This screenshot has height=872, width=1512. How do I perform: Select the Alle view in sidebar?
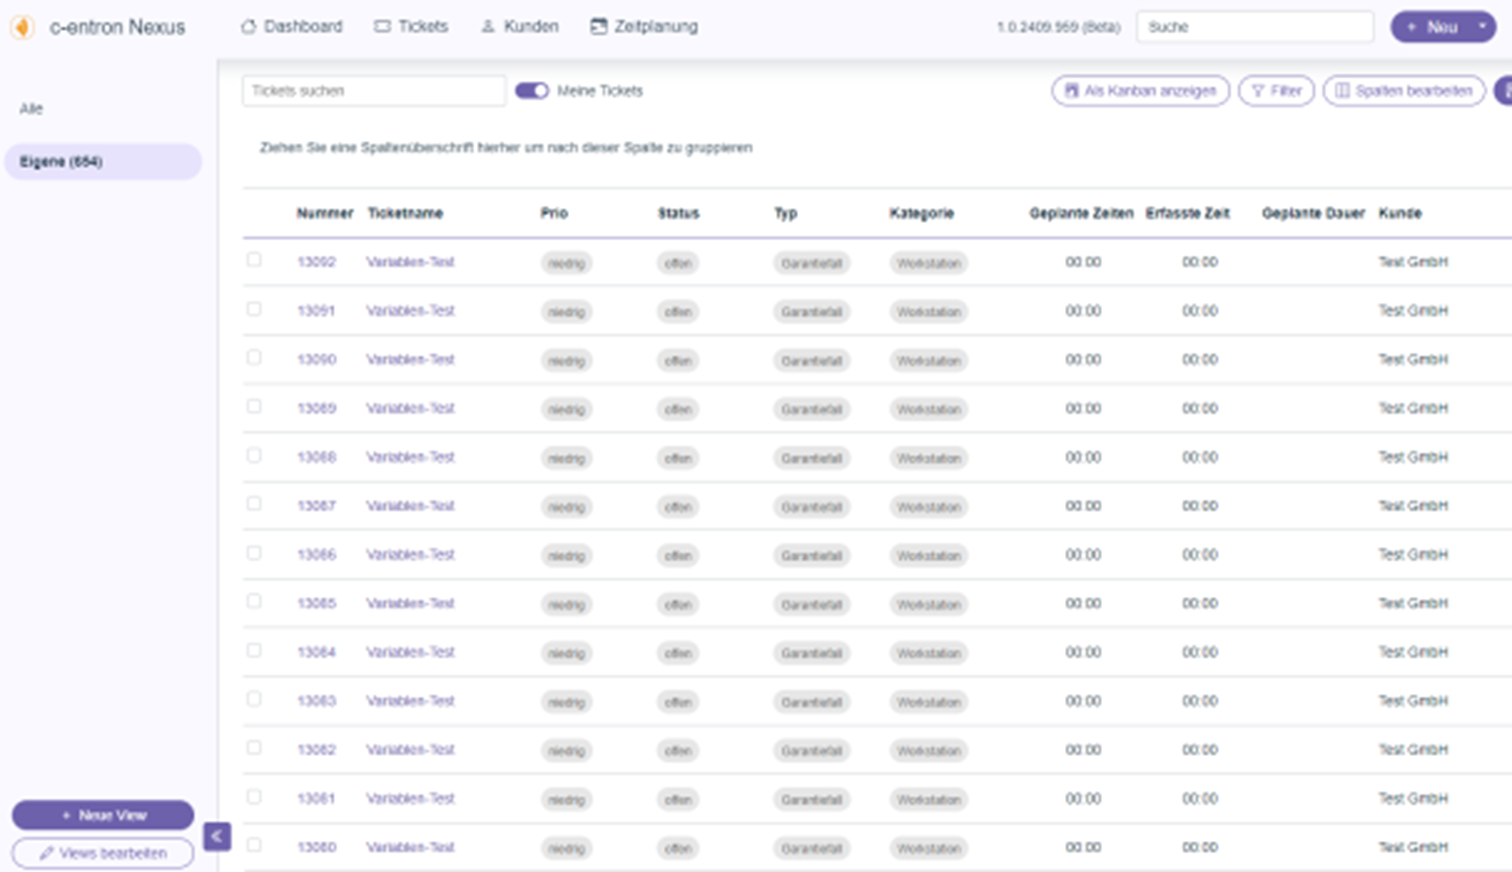tap(31, 109)
